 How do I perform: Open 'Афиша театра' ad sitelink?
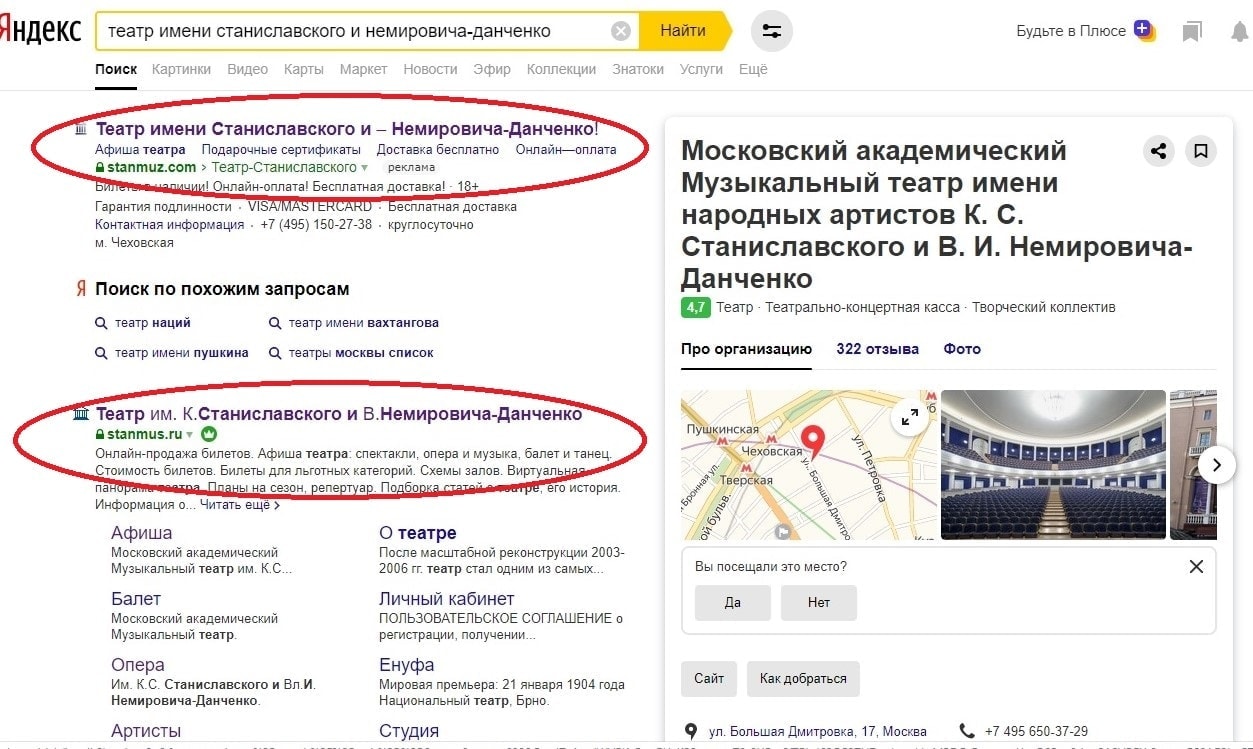click(140, 150)
